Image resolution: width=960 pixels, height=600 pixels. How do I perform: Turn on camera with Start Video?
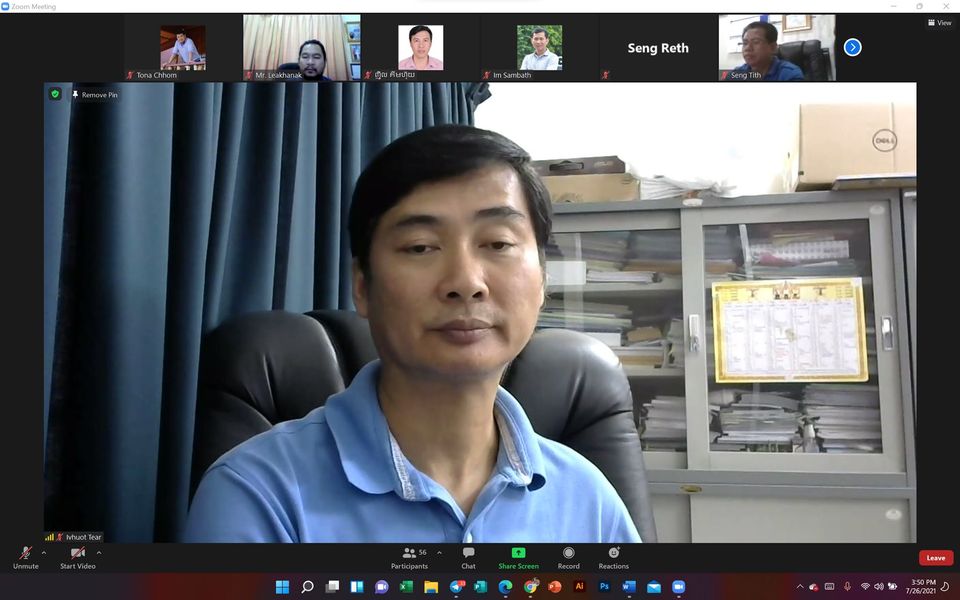pos(77,557)
